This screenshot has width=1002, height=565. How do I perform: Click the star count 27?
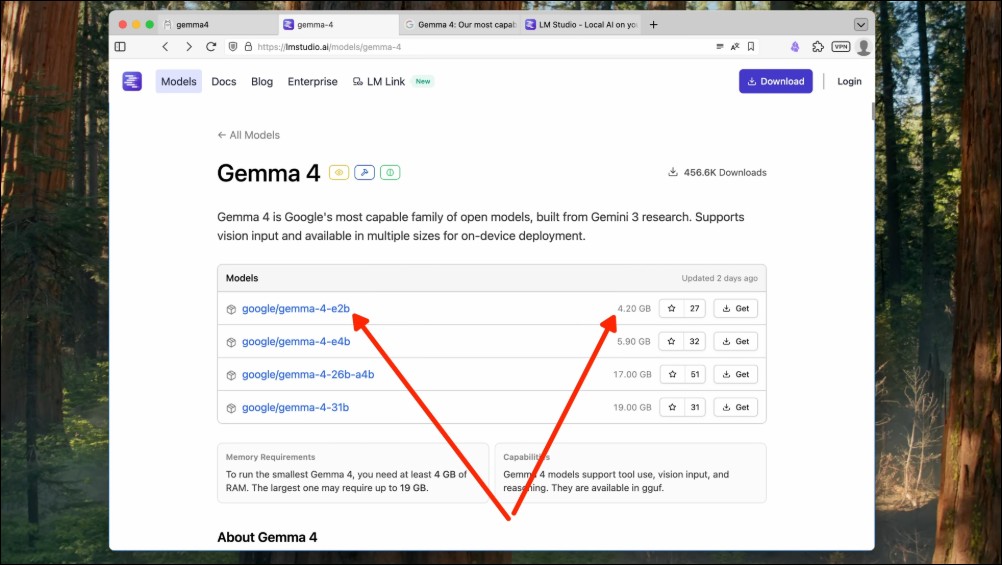click(x=695, y=309)
